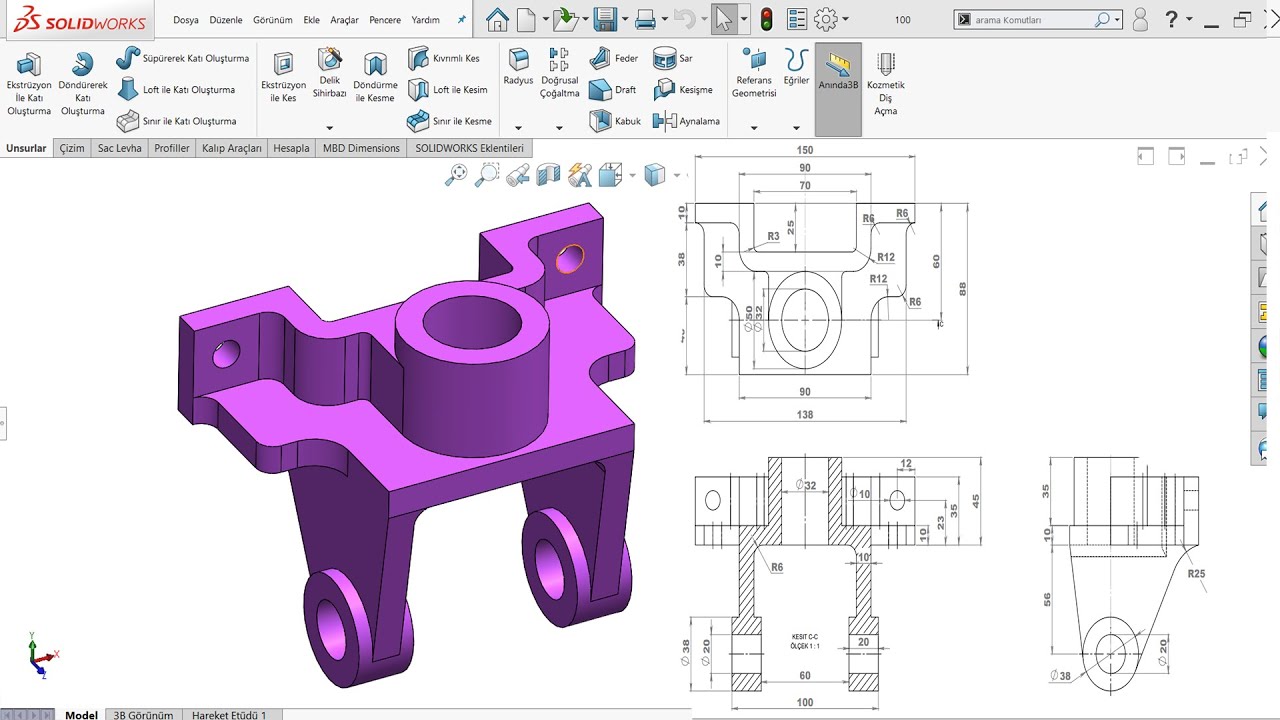Choose Sınır ile Kesme command
This screenshot has width=1280, height=720.
450,121
